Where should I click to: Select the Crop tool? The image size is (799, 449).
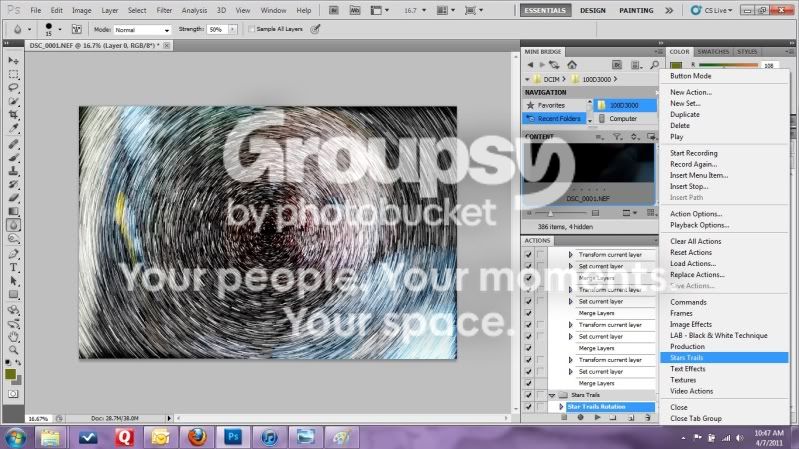point(13,115)
